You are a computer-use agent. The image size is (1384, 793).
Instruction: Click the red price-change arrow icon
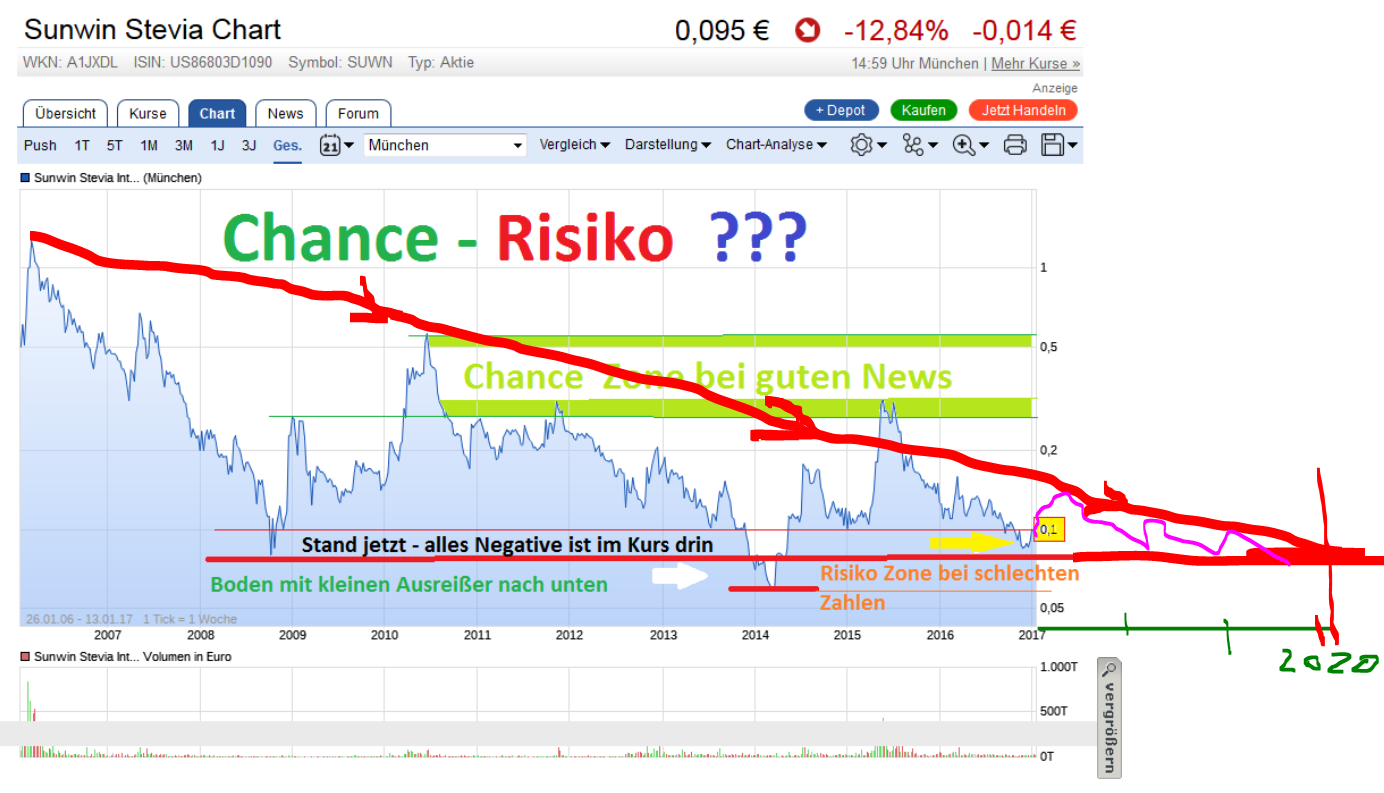click(807, 31)
